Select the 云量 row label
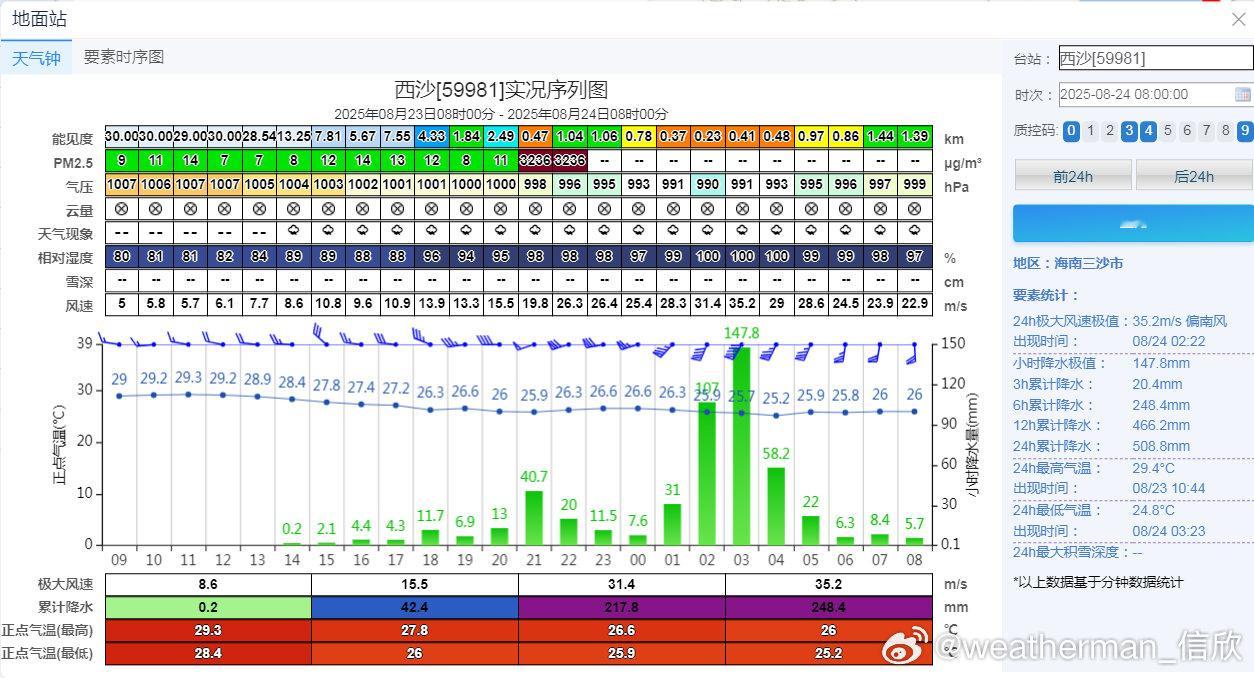 (80, 210)
